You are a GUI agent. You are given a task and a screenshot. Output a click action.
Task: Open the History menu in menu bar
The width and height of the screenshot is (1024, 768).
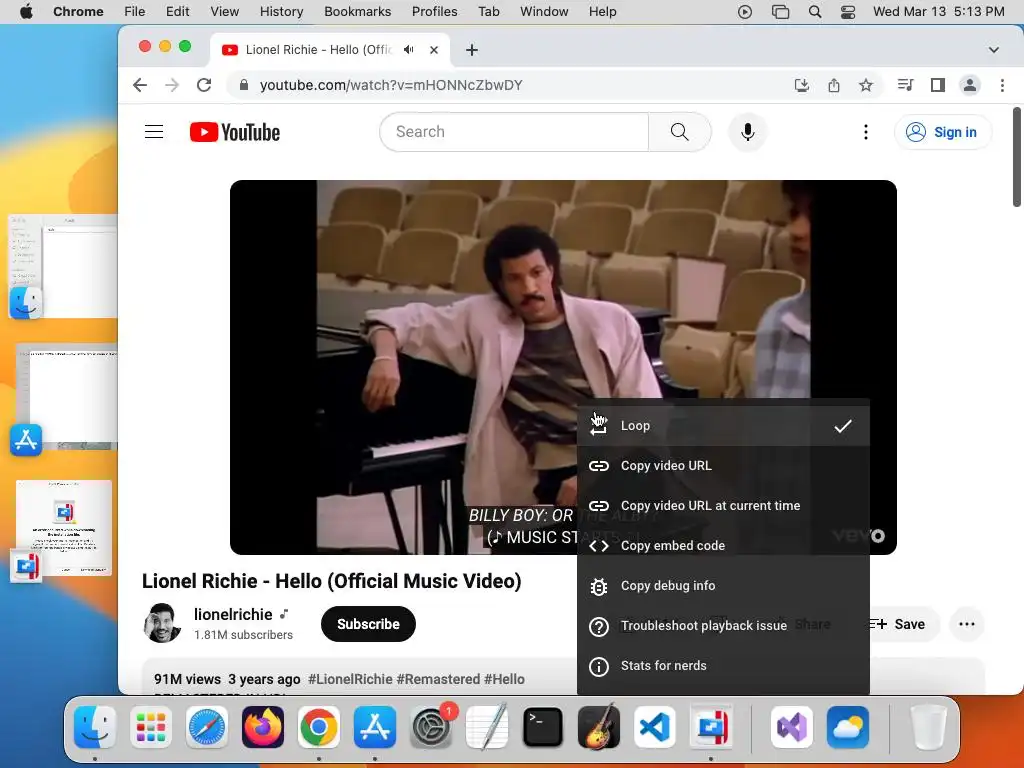[x=281, y=12]
